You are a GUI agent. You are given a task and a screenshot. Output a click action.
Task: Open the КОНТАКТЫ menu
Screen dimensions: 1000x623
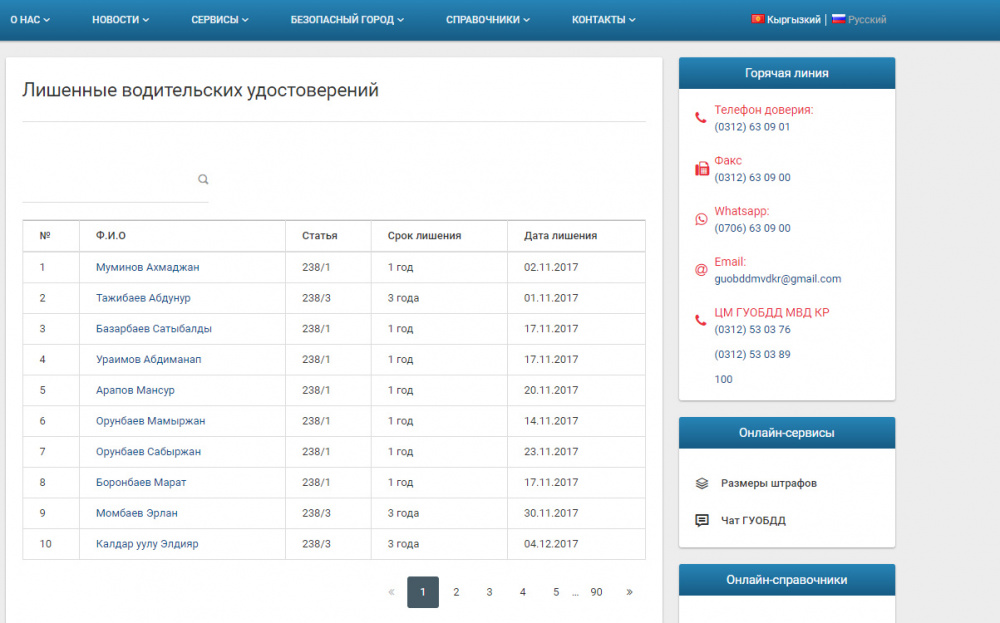click(603, 19)
